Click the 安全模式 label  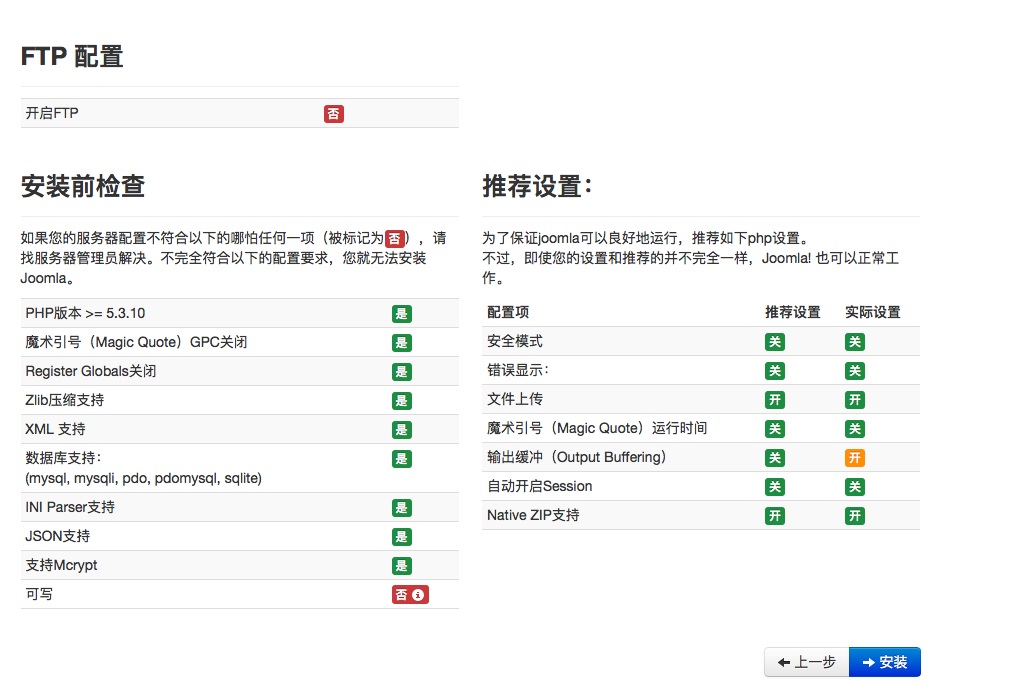(515, 342)
